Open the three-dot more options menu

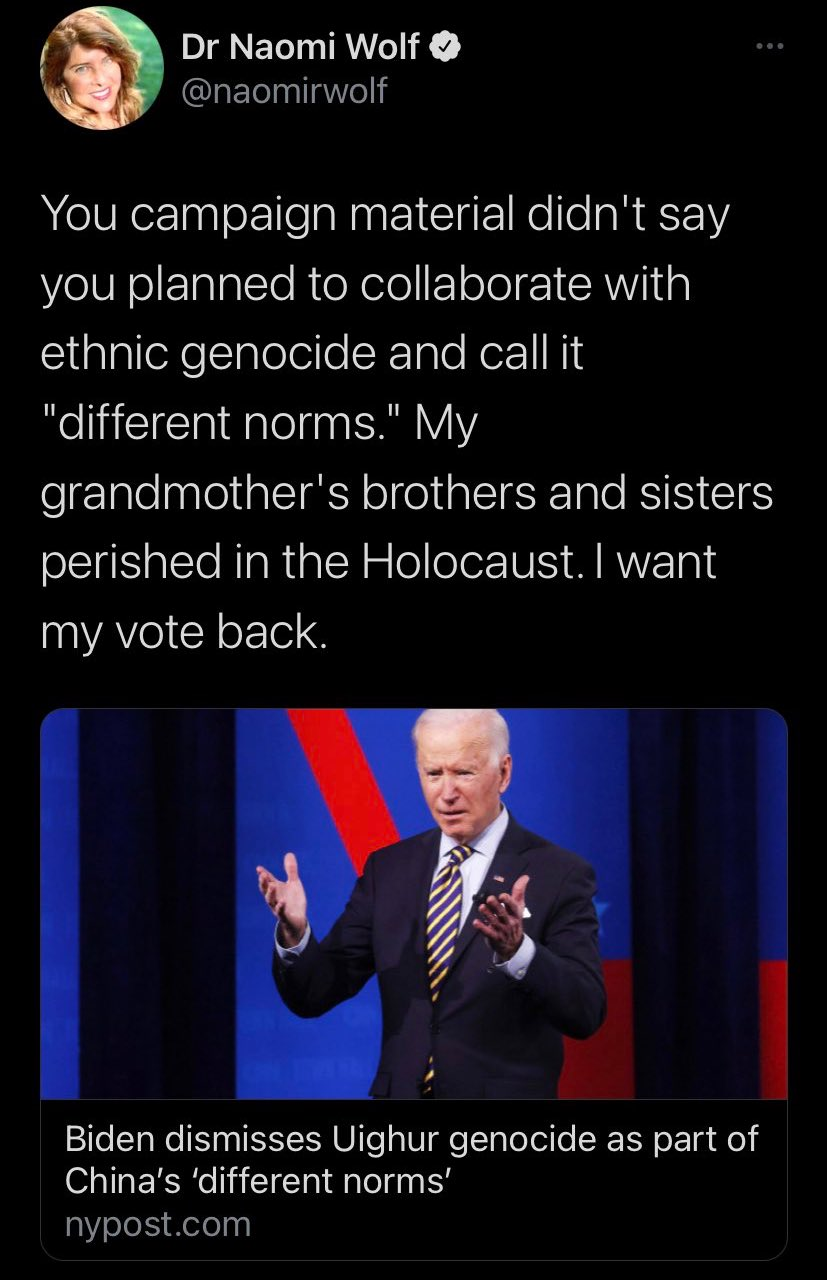tap(767, 46)
